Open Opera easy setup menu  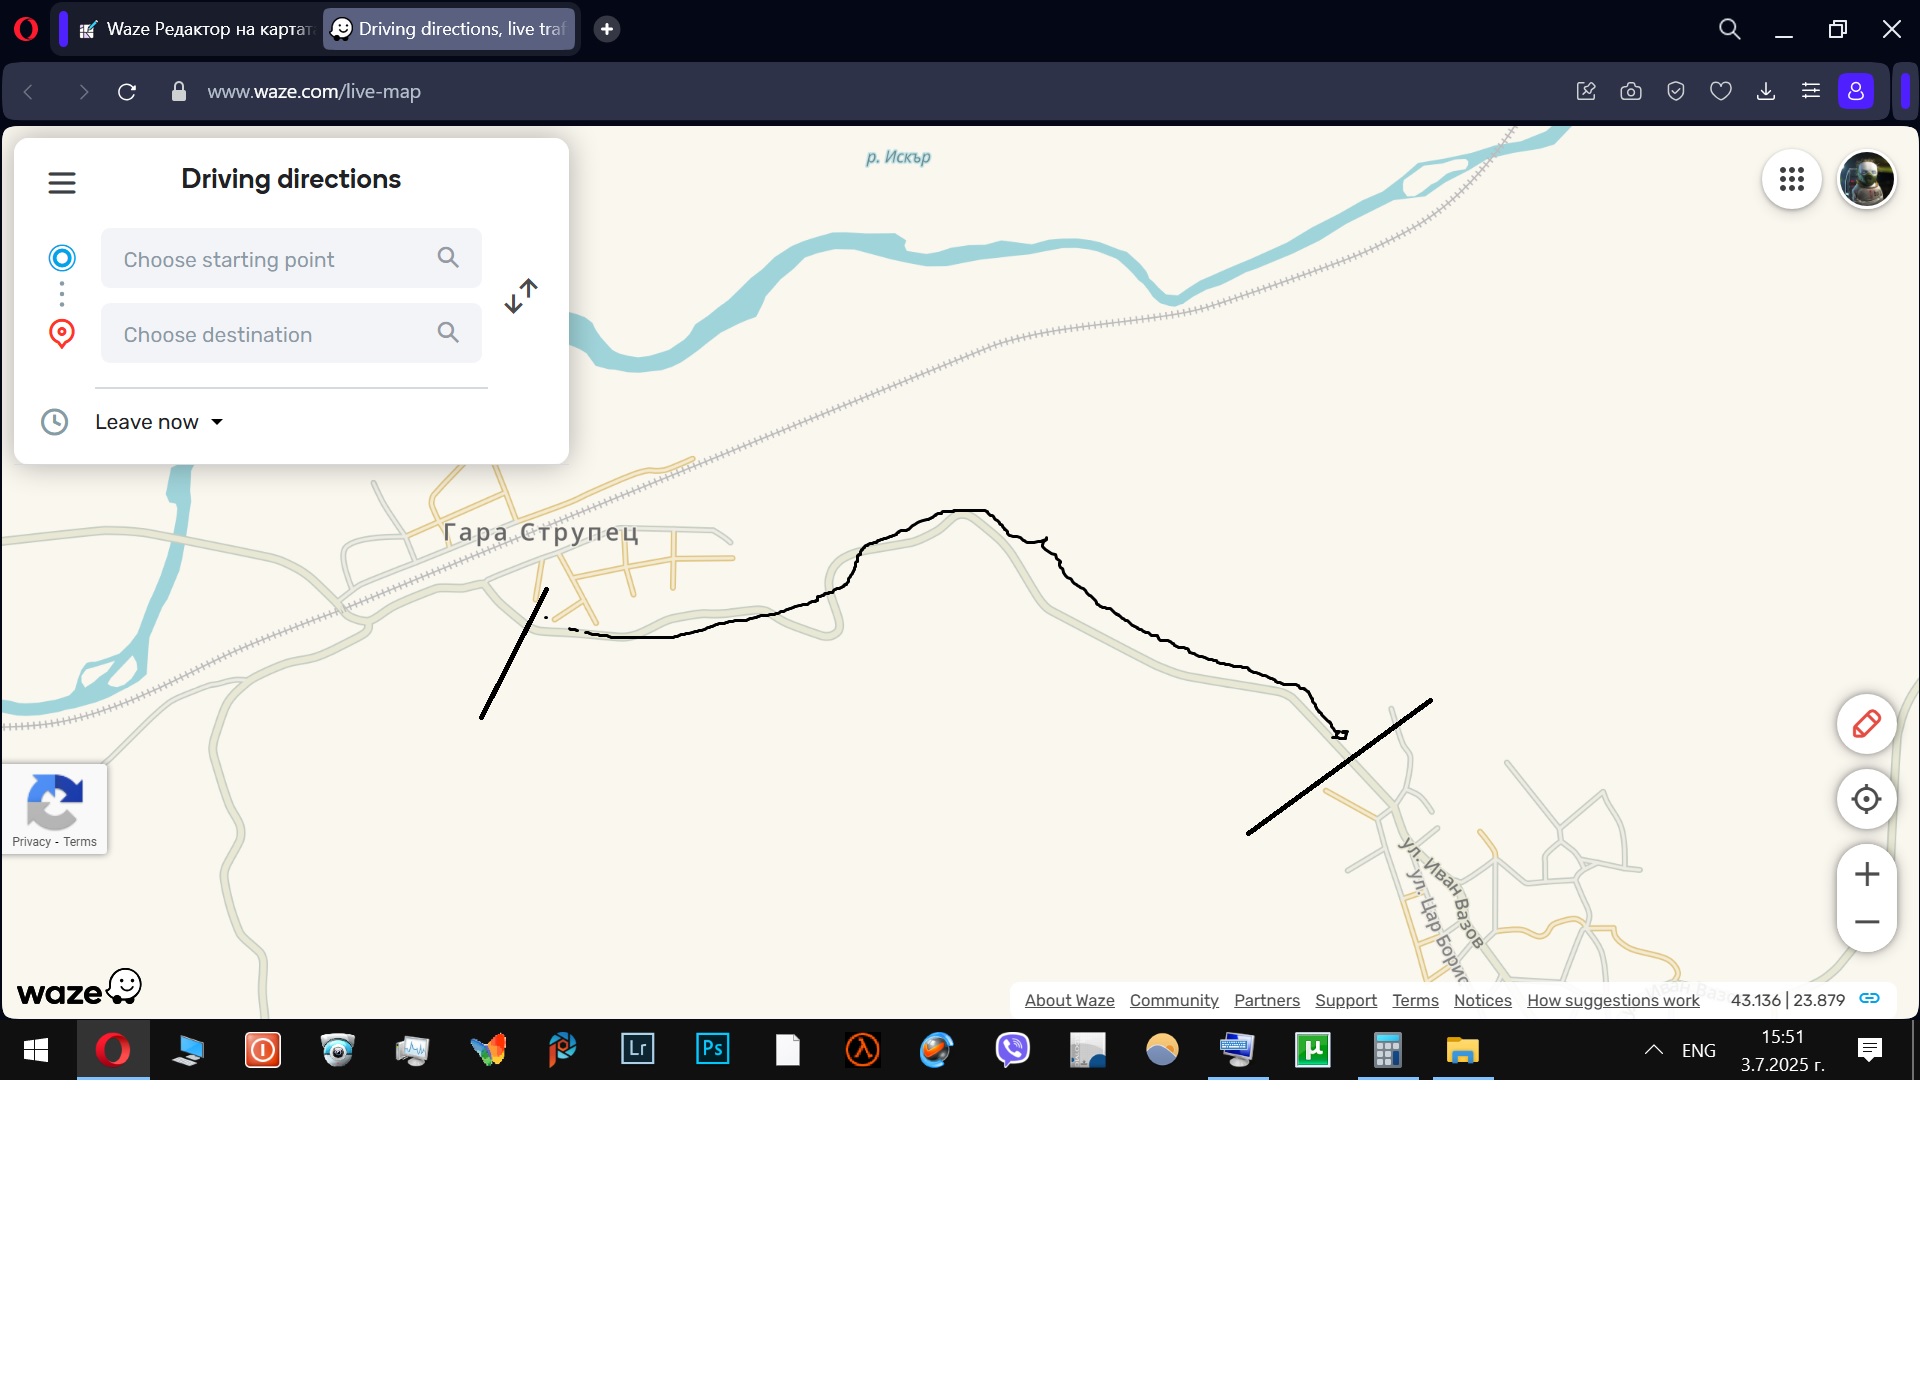[x=1811, y=92]
